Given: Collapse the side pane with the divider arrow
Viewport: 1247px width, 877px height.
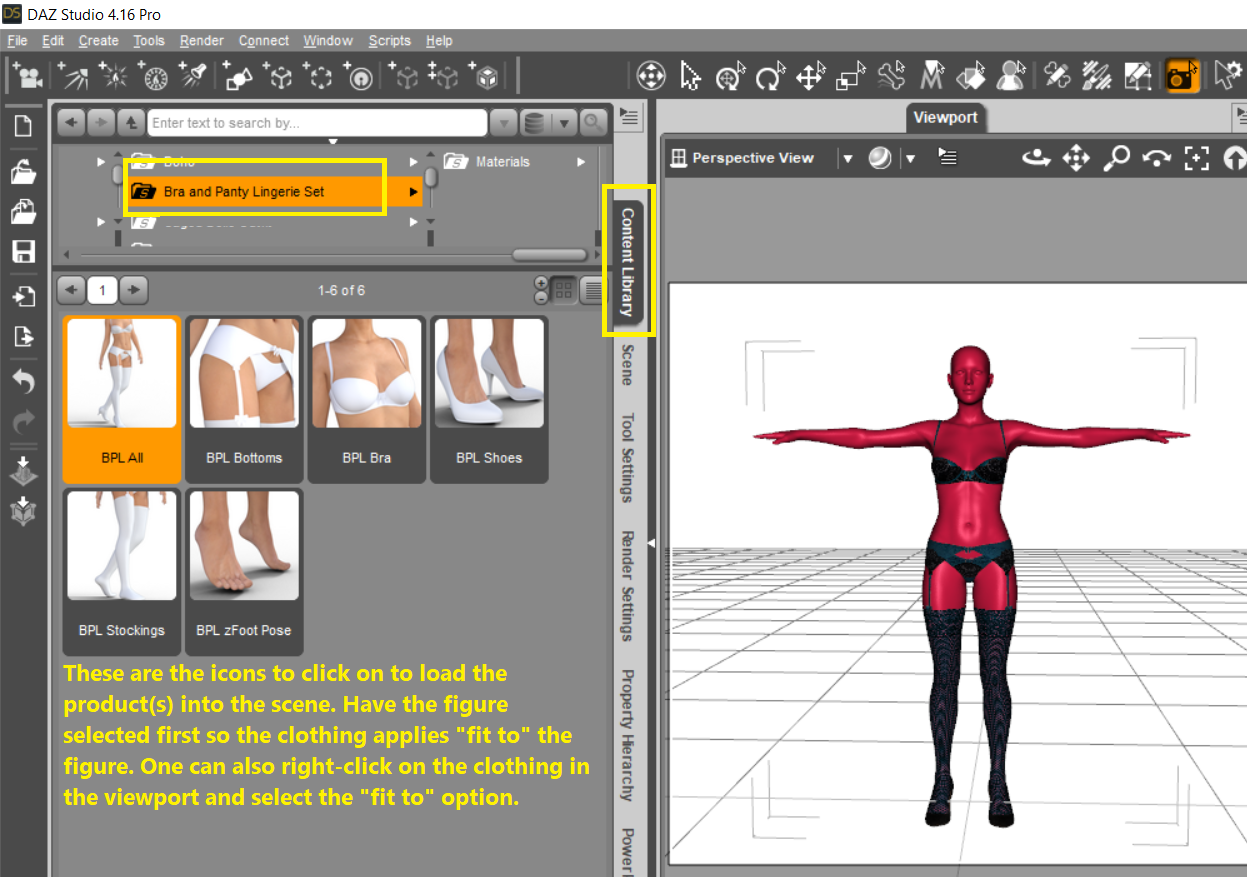Looking at the screenshot, I should click(x=651, y=543).
